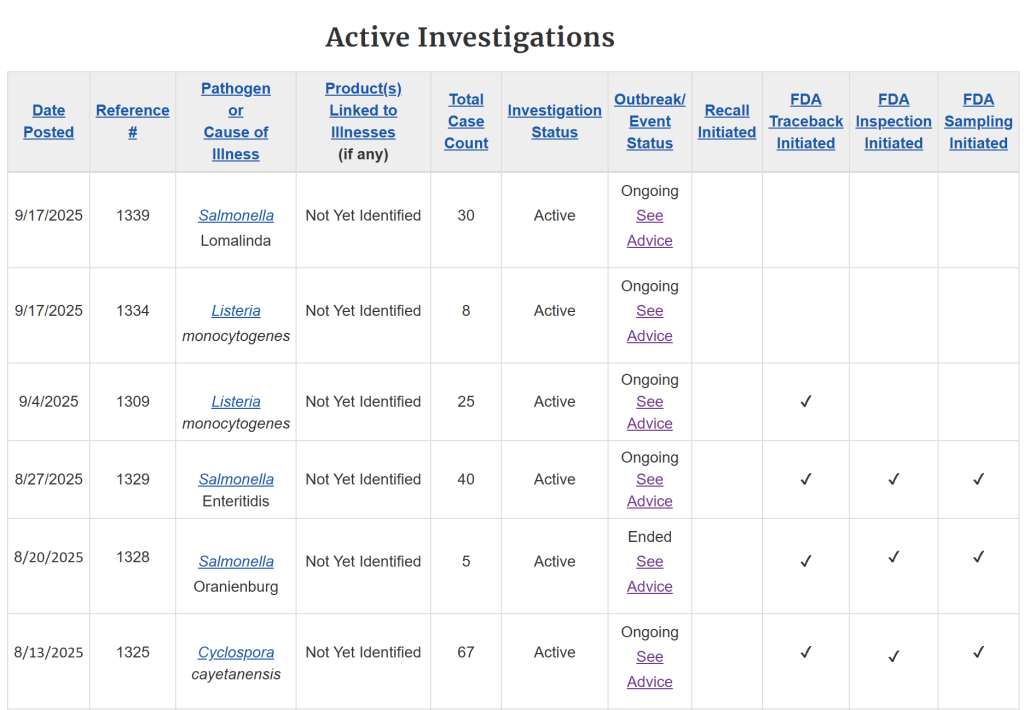Click the Reference # column header
Image resolution: width=1024 pixels, height=710 pixels.
click(x=132, y=121)
